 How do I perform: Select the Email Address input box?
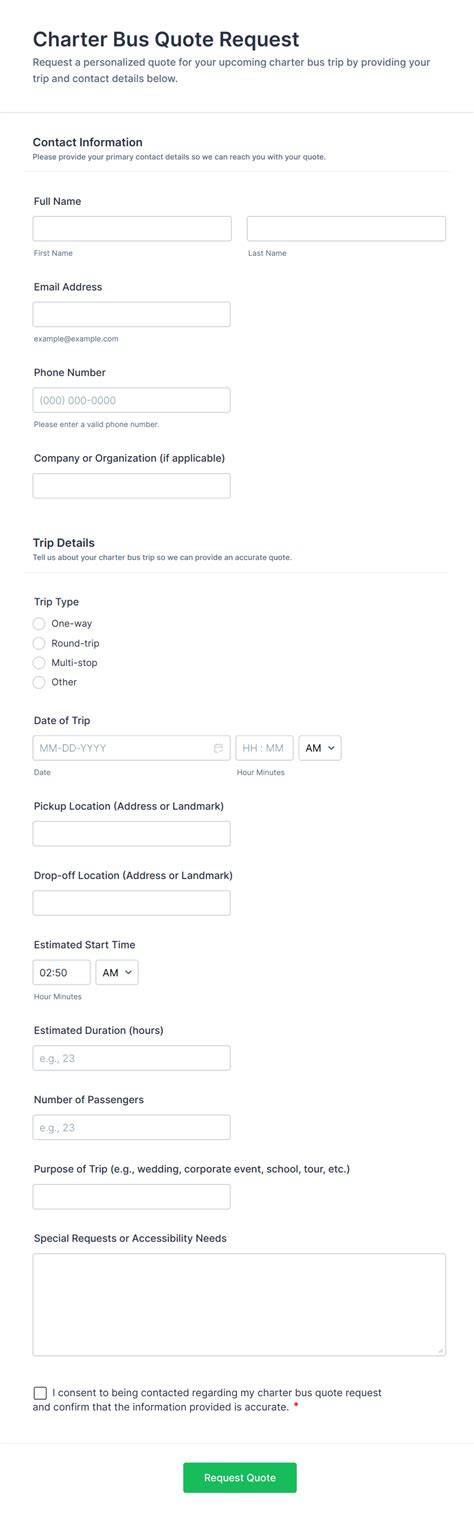pyautogui.click(x=132, y=314)
